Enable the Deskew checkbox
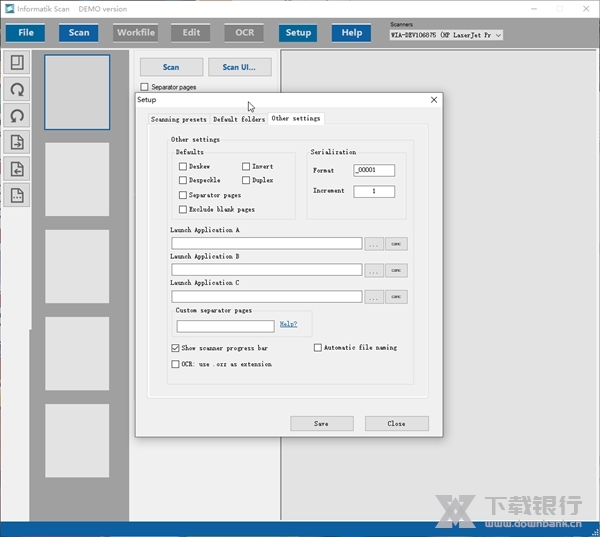Screen dimensions: 600x537 [183, 167]
